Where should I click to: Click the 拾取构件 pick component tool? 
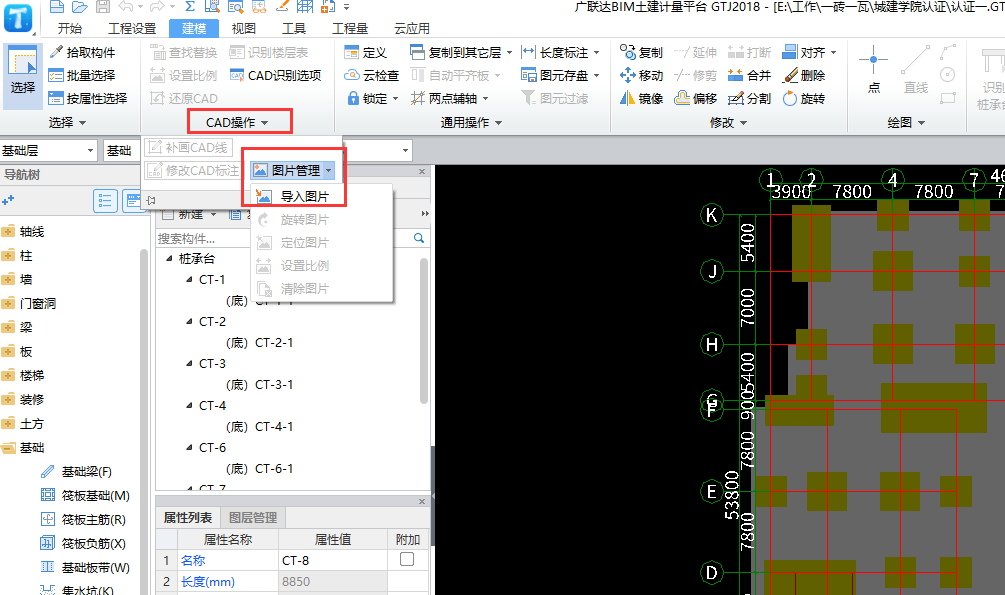83,53
